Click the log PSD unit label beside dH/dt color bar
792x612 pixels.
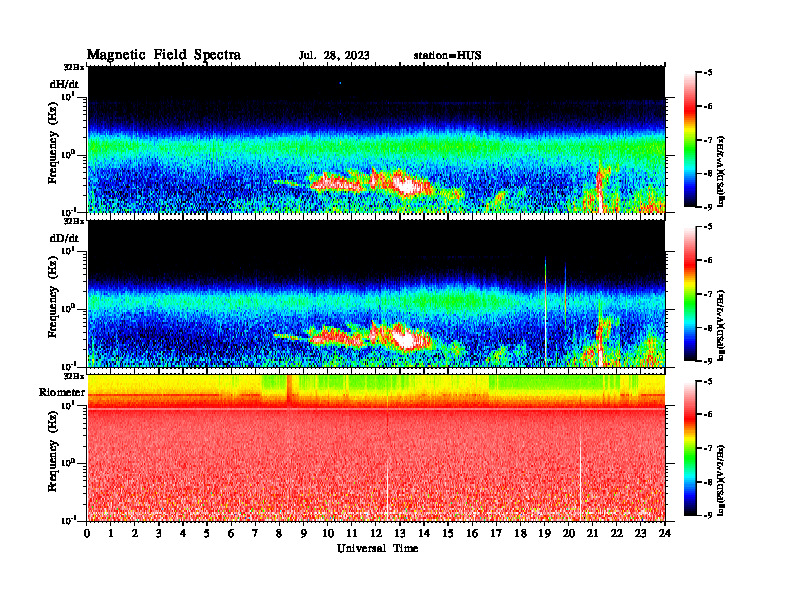[x=722, y=171]
